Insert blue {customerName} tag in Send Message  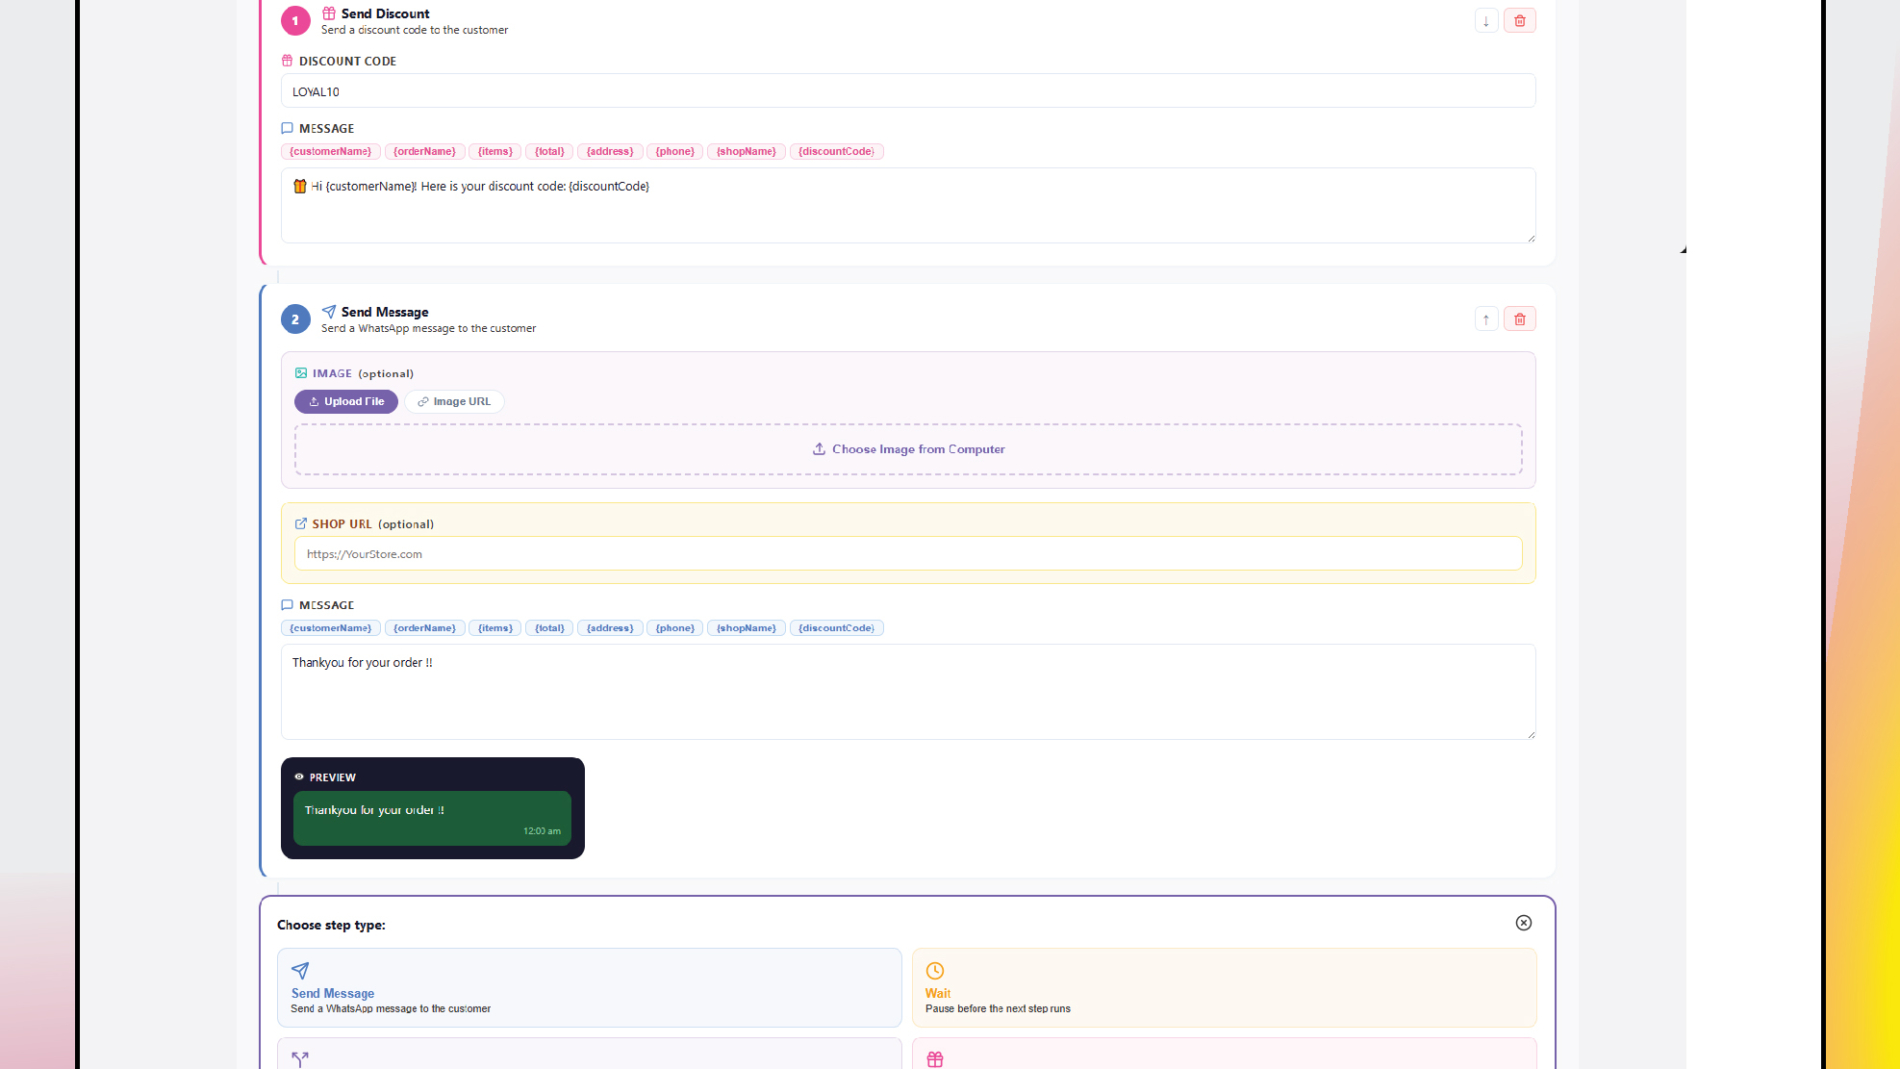tap(331, 628)
